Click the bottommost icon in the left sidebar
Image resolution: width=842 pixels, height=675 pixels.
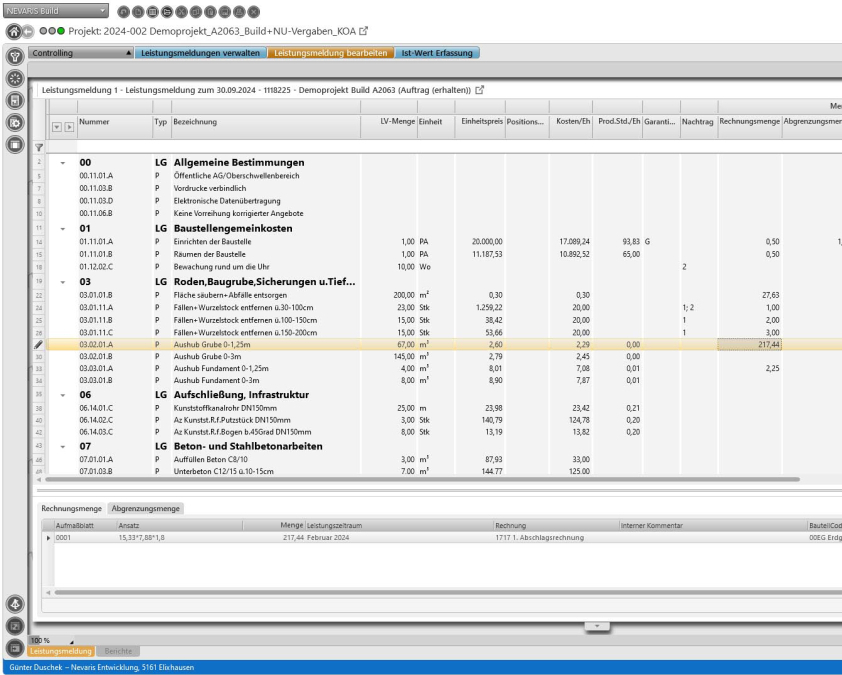click(x=15, y=647)
